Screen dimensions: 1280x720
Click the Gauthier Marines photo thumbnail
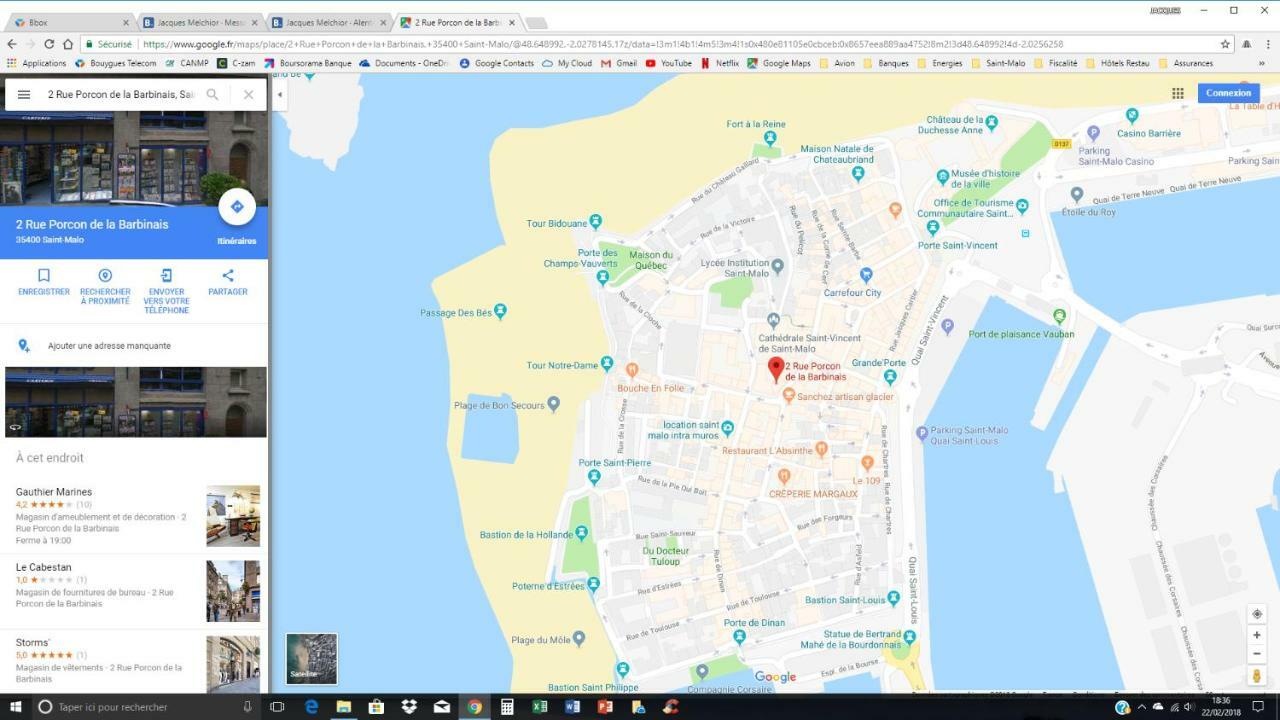(233, 516)
